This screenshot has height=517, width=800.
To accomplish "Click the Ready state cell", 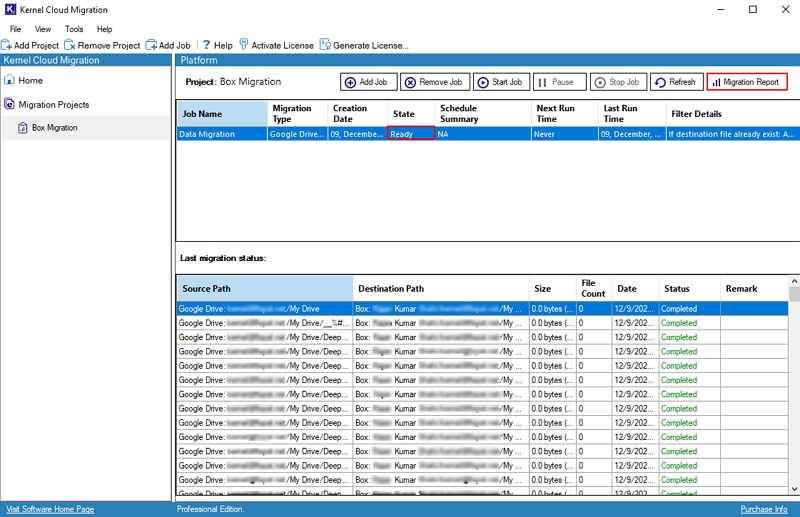I will 411,134.
